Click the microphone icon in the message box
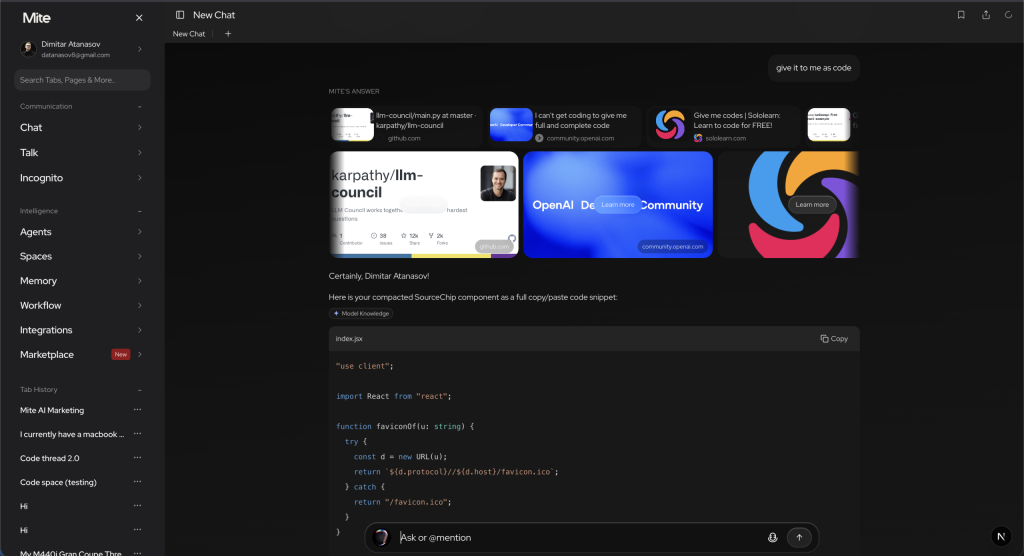The image size is (1024, 556). (x=772, y=537)
